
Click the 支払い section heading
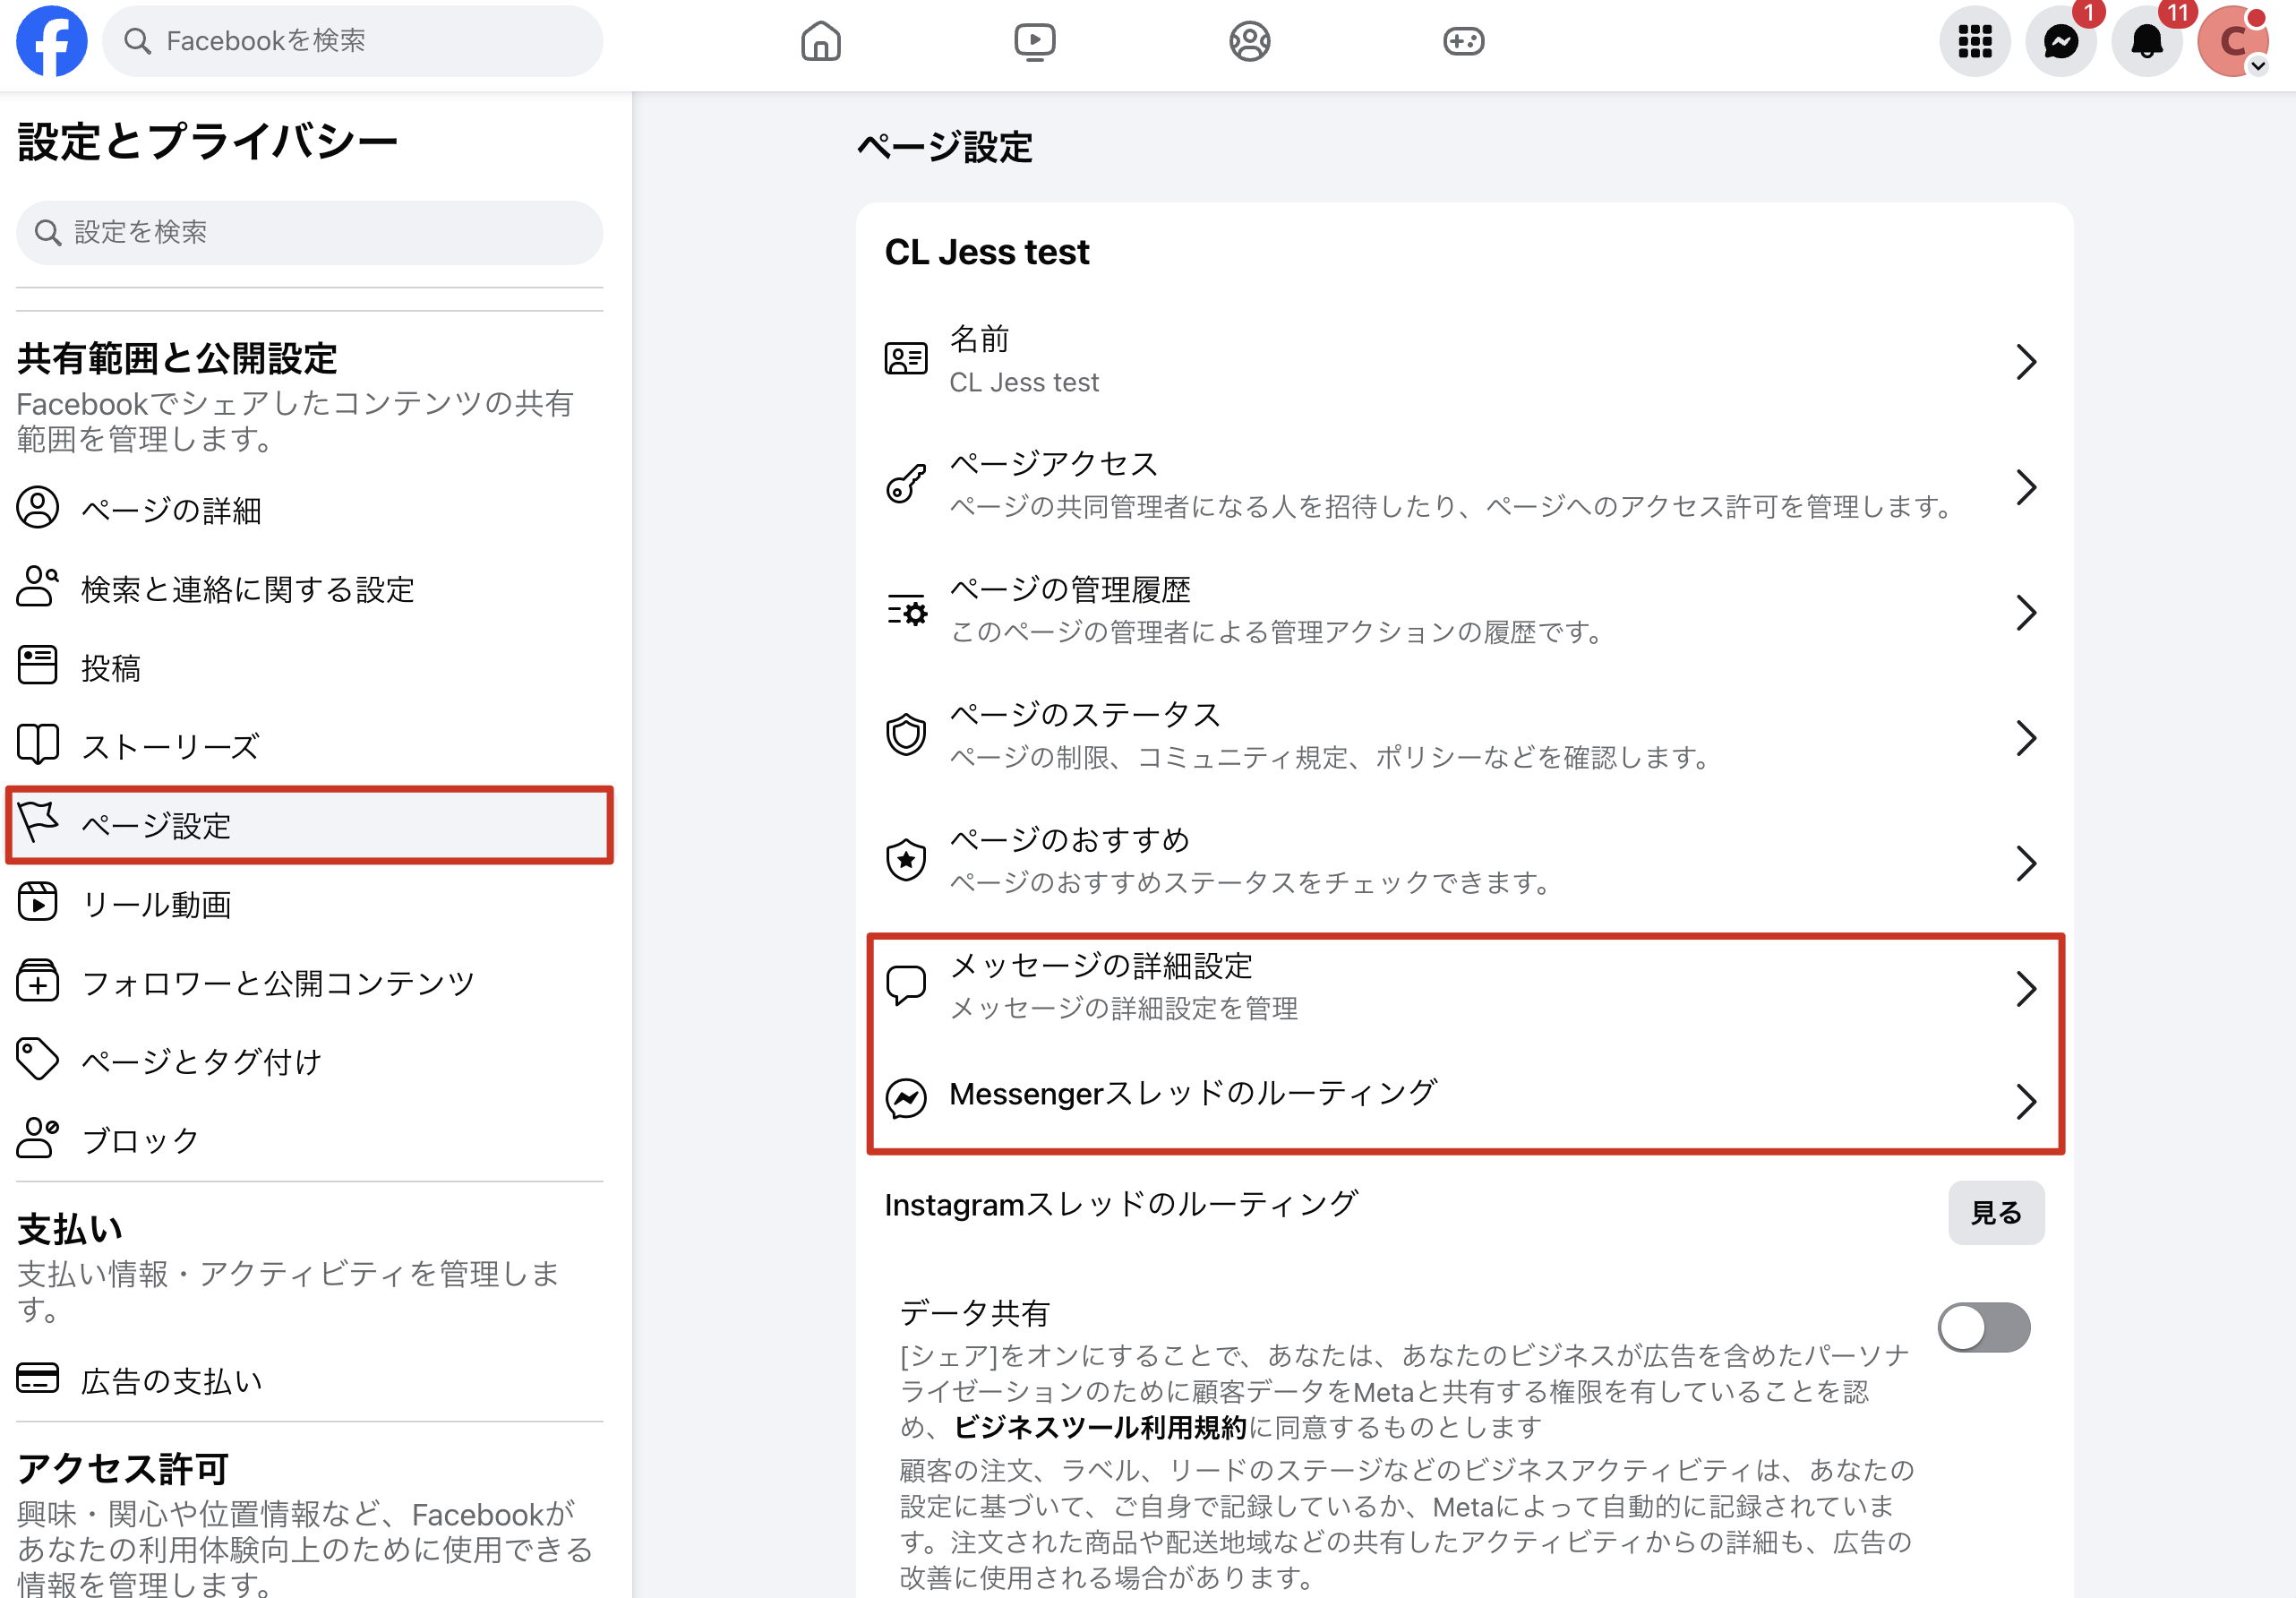pyautogui.click(x=70, y=1229)
